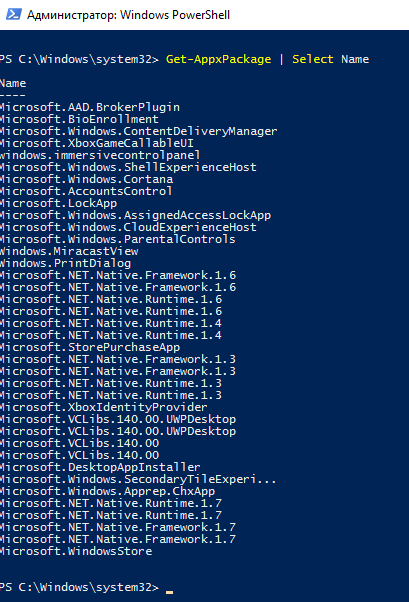Screen dimensions: 409x602
Task: Click the Microsoft.Windows.Cortana entry
Action: click(86, 179)
